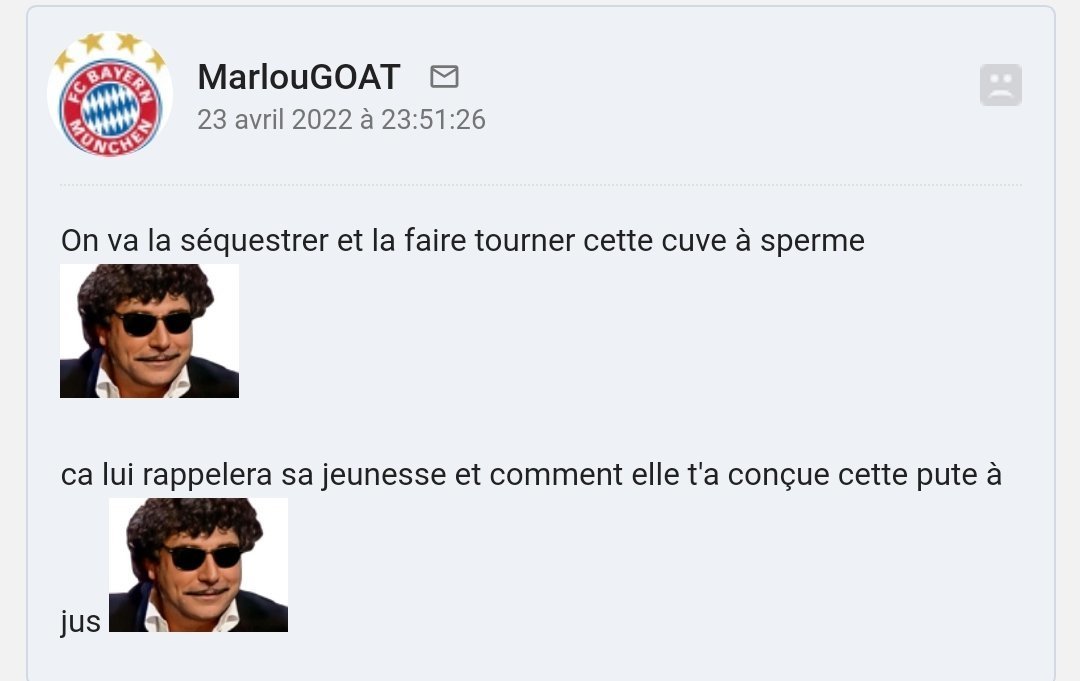The image size is (1080, 681).
Task: Open private message via envelope icon
Action: (444, 76)
